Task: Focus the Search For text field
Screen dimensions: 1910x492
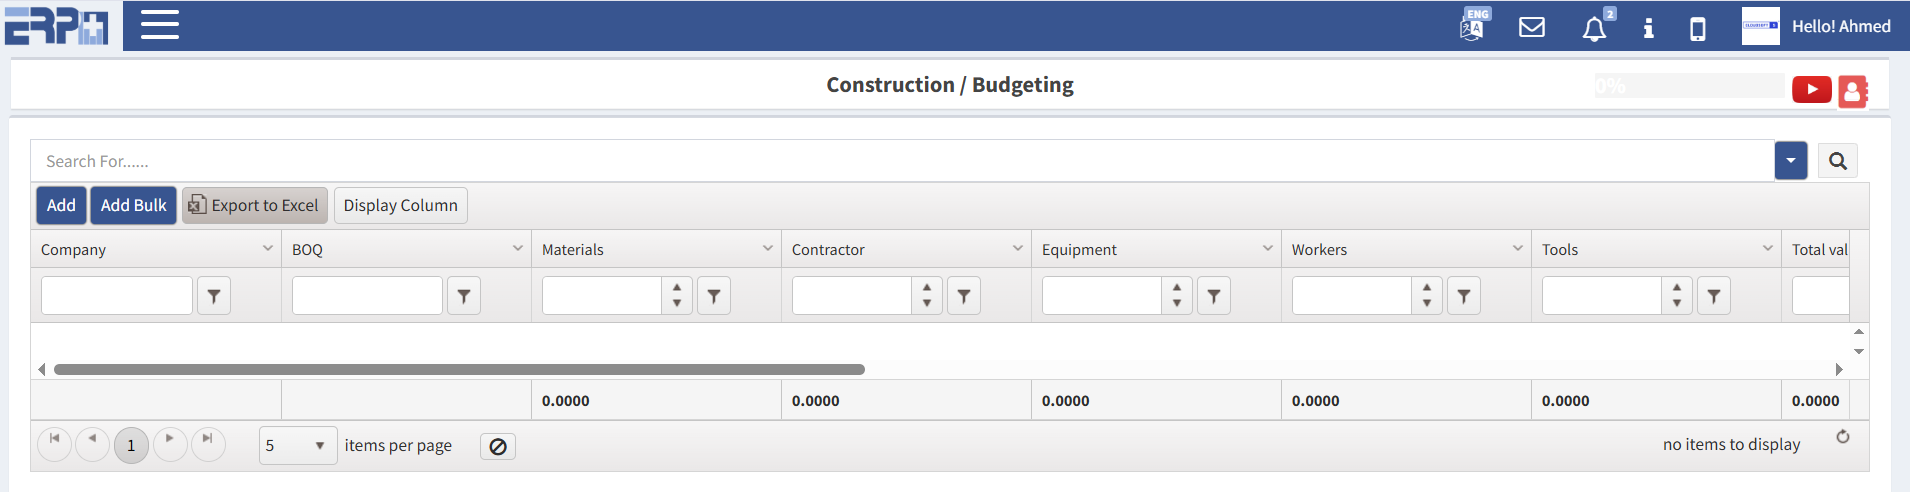Action: (900, 161)
